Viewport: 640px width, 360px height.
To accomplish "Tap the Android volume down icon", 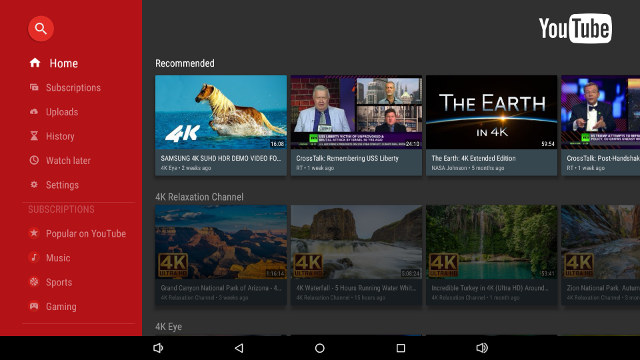I will pos(158,348).
